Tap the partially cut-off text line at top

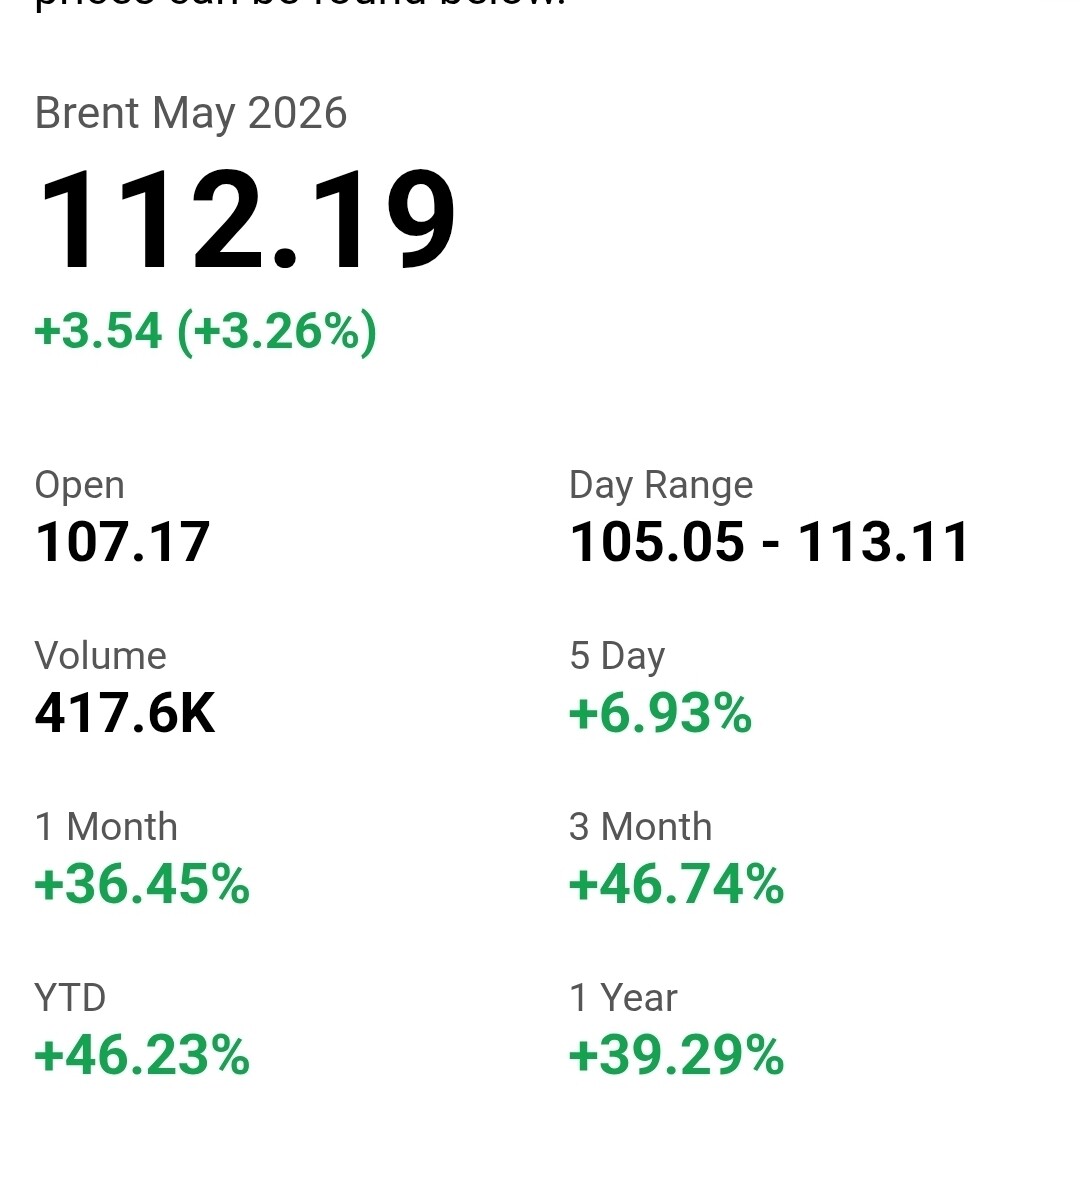click(x=300, y=6)
